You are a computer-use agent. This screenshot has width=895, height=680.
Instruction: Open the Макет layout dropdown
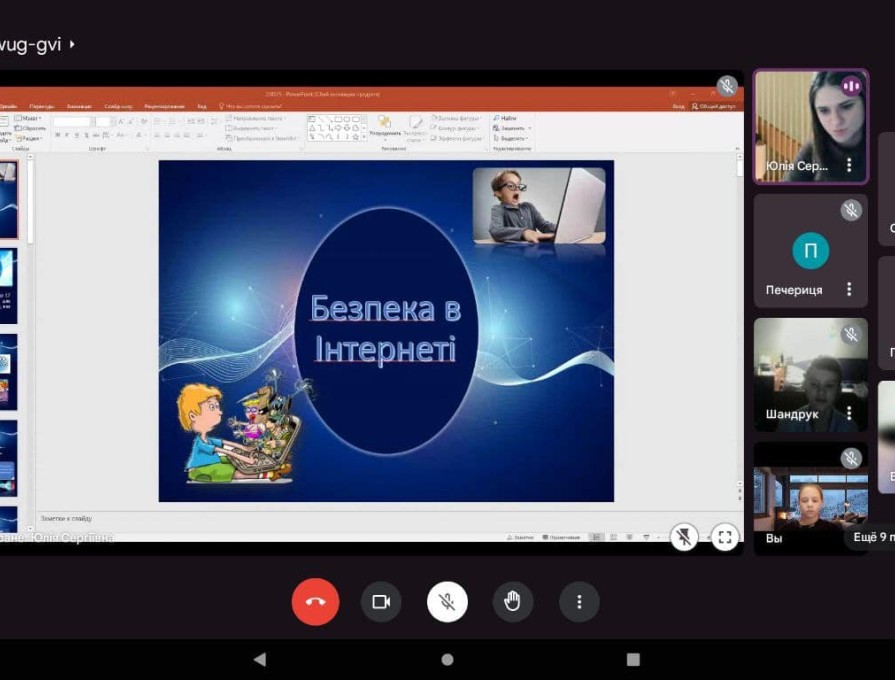[29, 118]
